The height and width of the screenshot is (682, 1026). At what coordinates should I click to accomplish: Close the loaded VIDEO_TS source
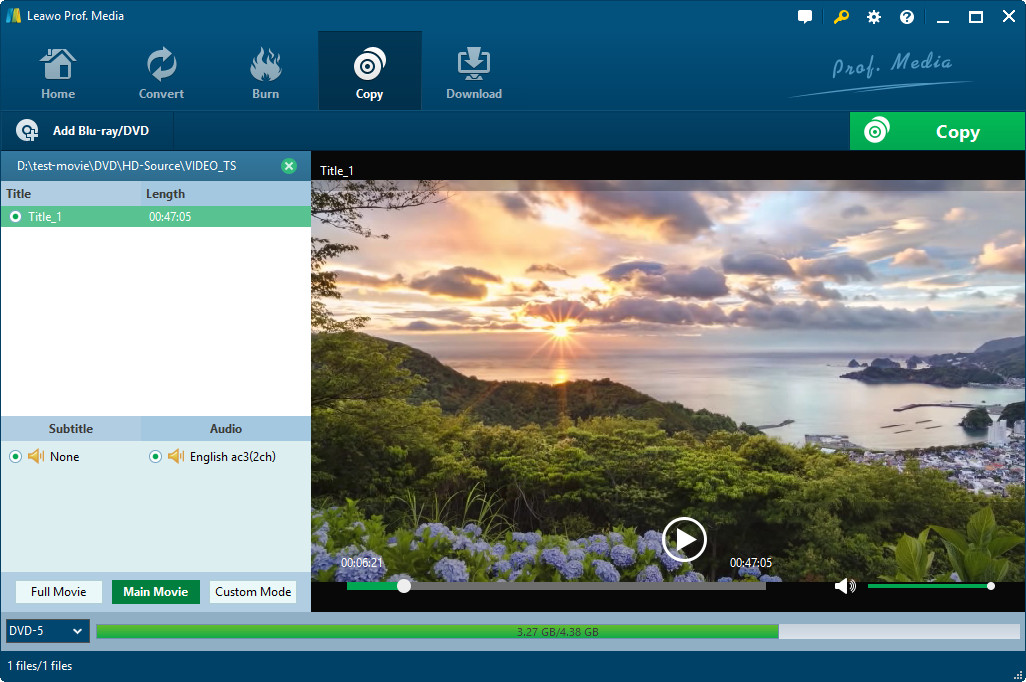click(x=289, y=166)
